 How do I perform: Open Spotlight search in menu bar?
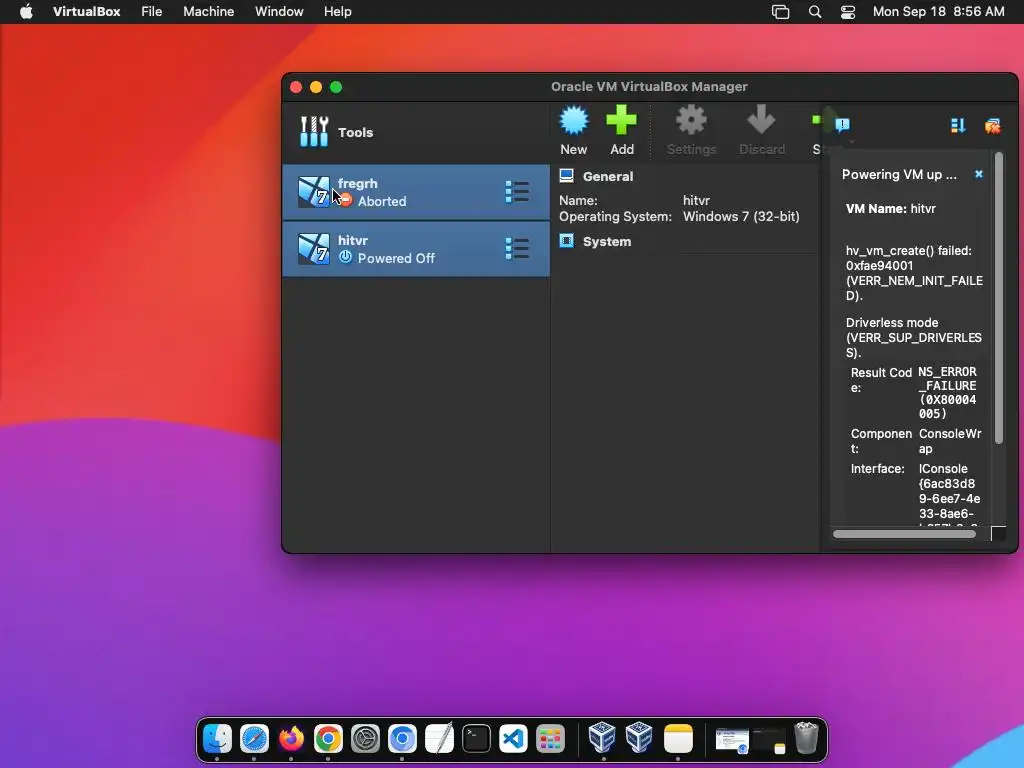click(x=814, y=12)
